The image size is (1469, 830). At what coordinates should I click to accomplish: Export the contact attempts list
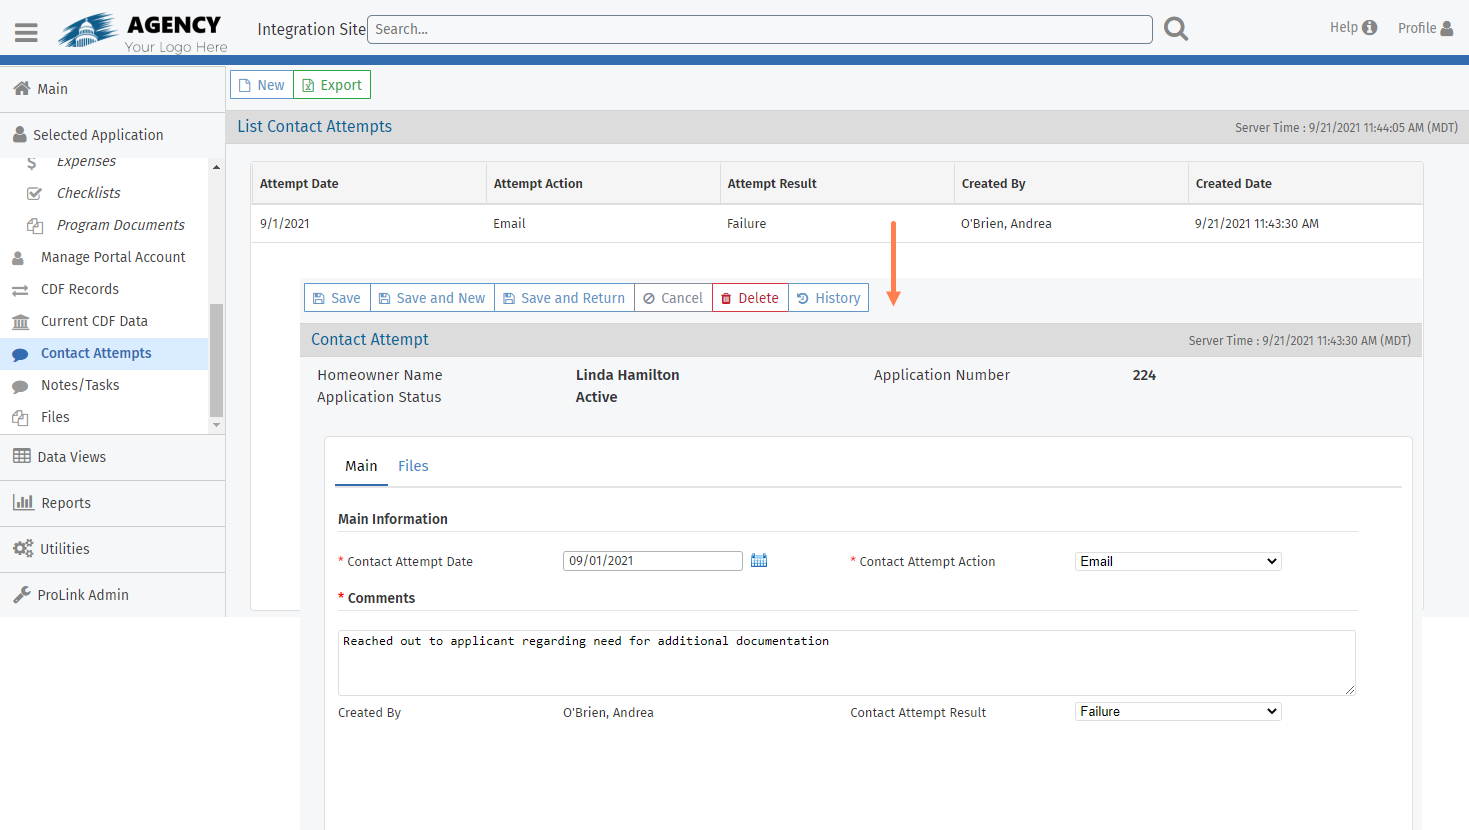point(332,85)
